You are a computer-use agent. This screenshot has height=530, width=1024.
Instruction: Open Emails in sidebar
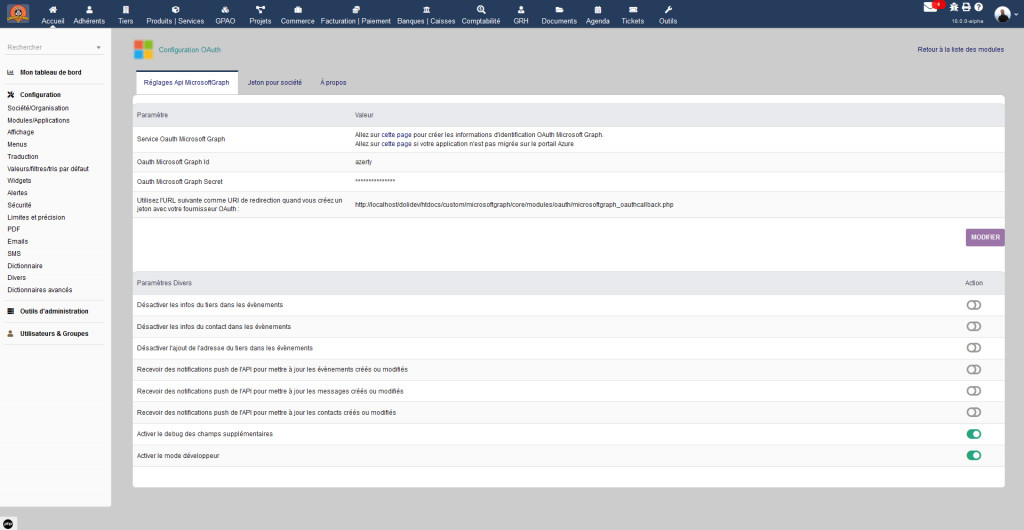18,242
